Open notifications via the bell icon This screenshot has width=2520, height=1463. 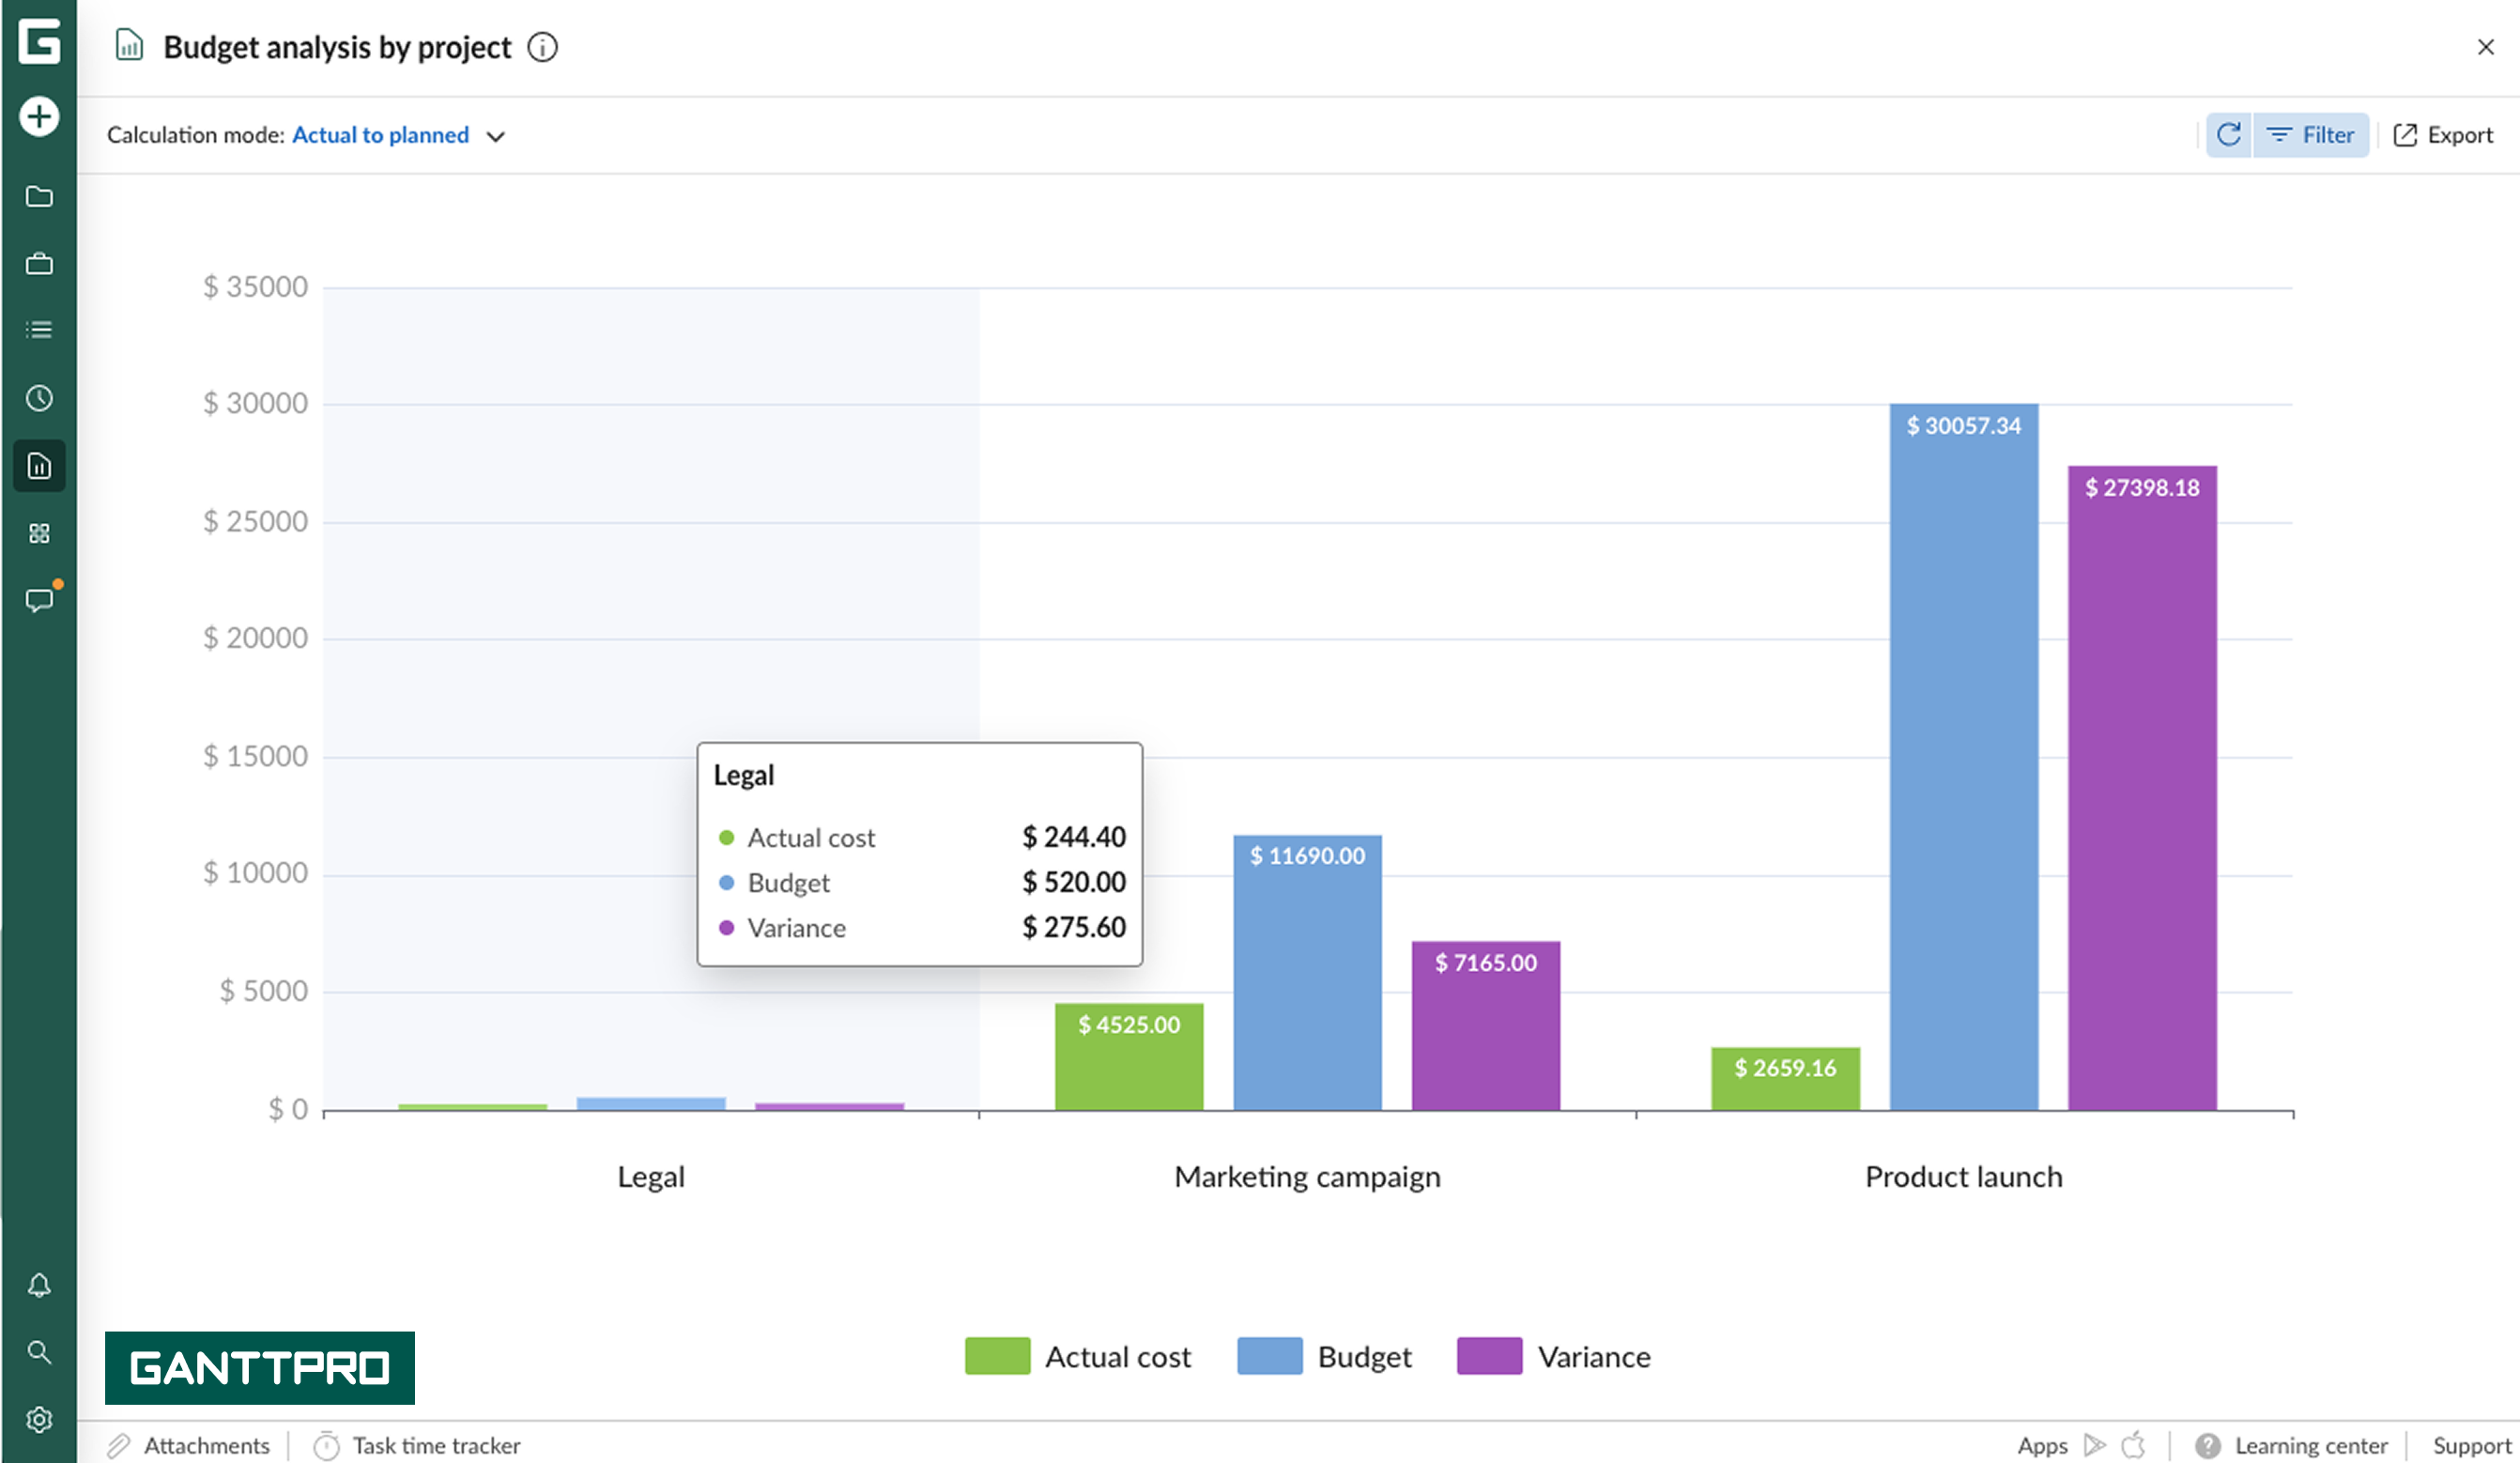(39, 1285)
